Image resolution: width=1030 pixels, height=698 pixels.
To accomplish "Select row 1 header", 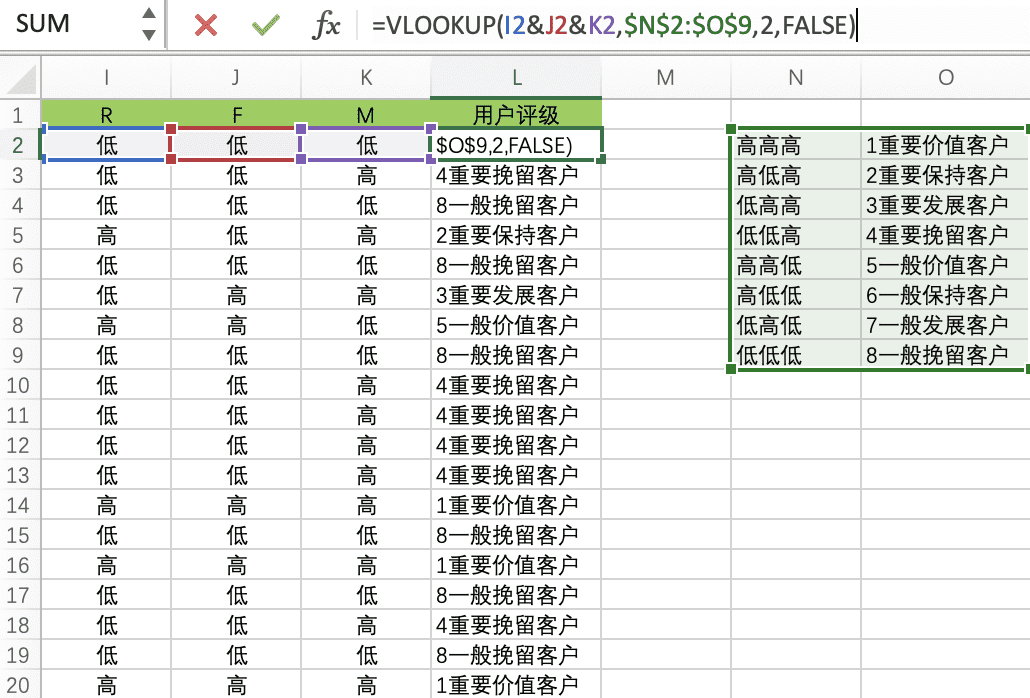I will [20, 115].
